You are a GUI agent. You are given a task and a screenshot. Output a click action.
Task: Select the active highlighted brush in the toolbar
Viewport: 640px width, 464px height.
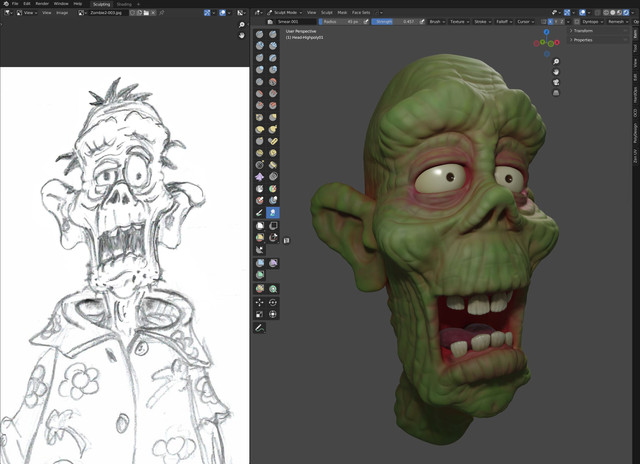click(273, 213)
